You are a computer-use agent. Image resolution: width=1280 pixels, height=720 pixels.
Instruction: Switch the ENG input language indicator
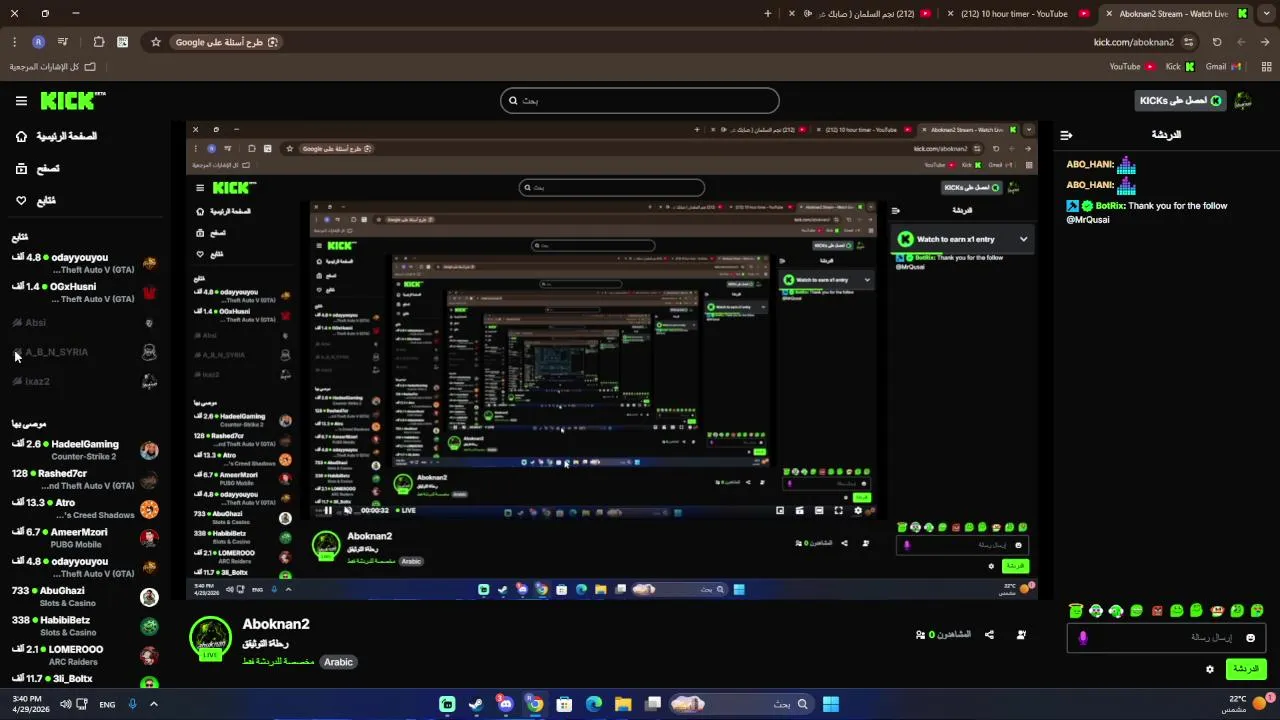point(107,704)
